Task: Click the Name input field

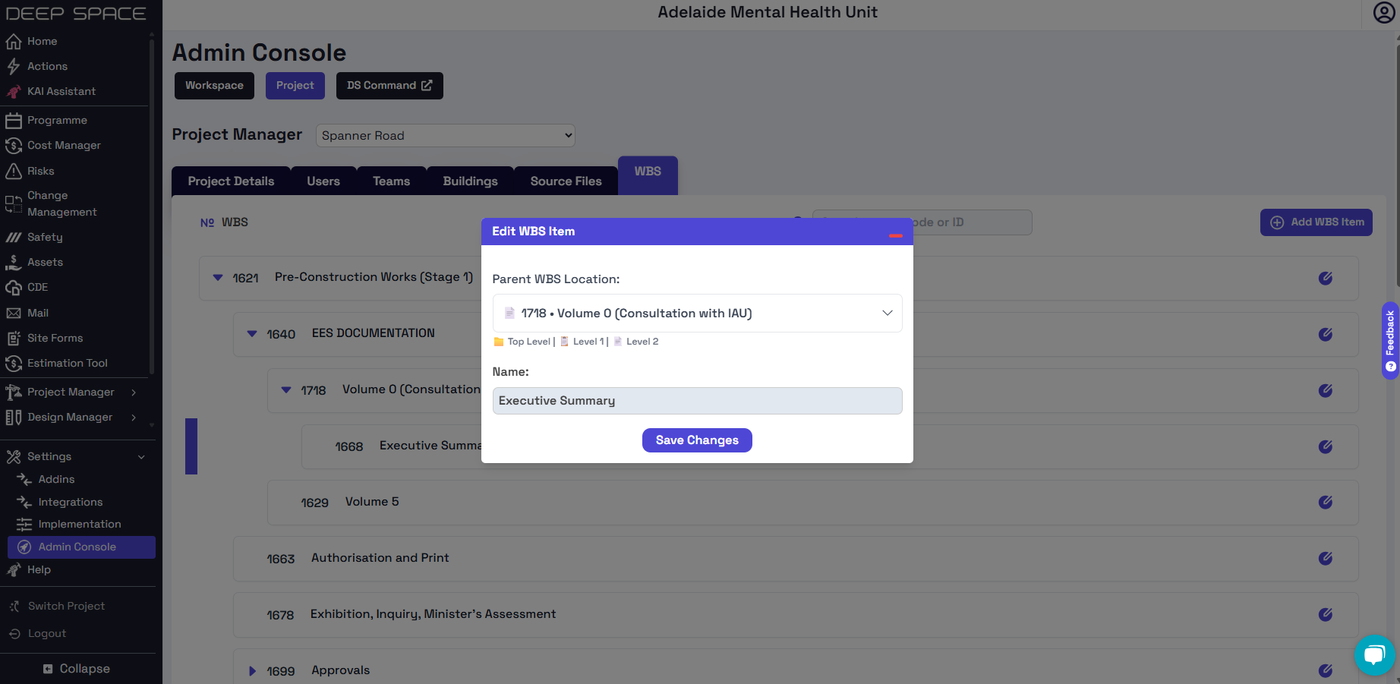Action: pos(697,401)
